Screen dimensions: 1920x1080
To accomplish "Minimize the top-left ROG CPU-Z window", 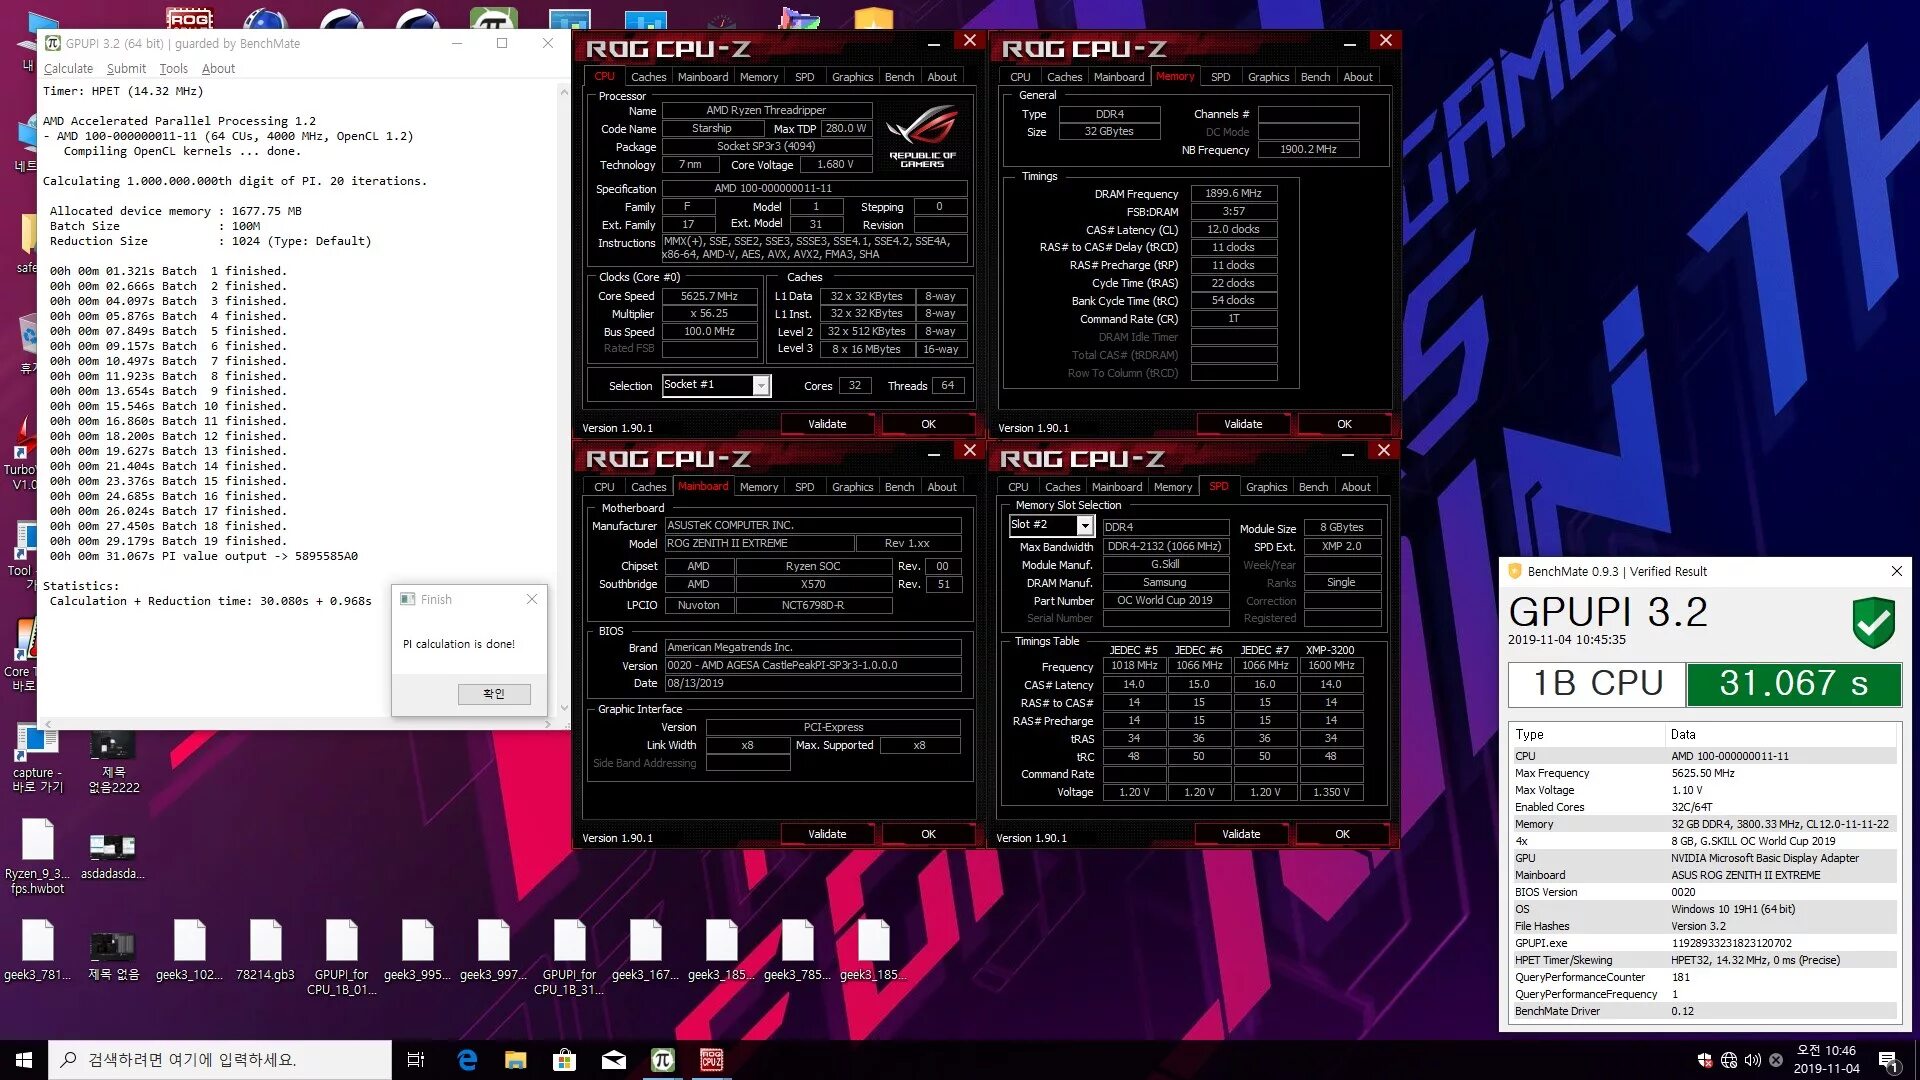I will (933, 44).
